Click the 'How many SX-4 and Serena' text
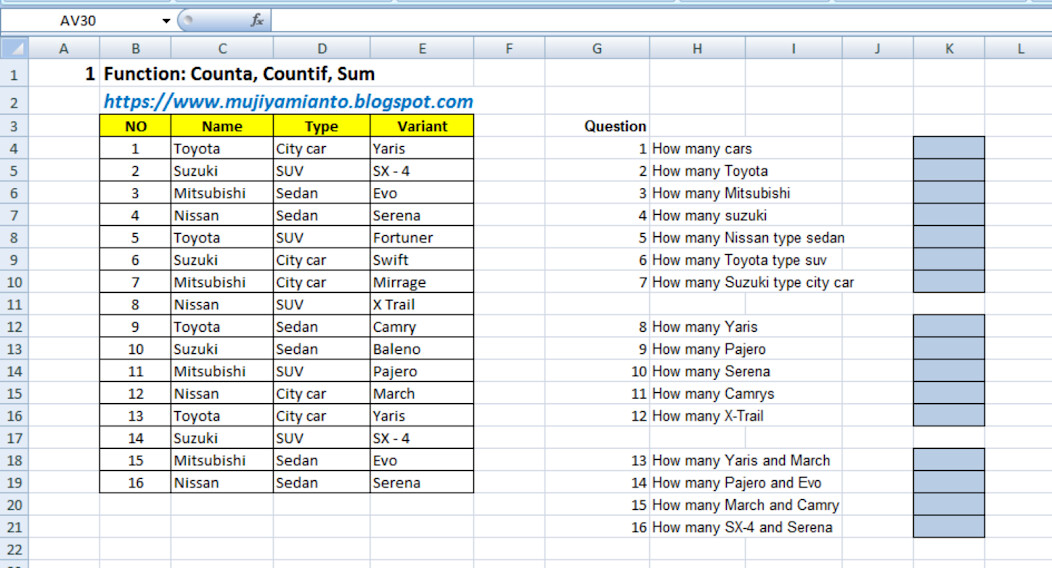1052x568 pixels. (742, 527)
